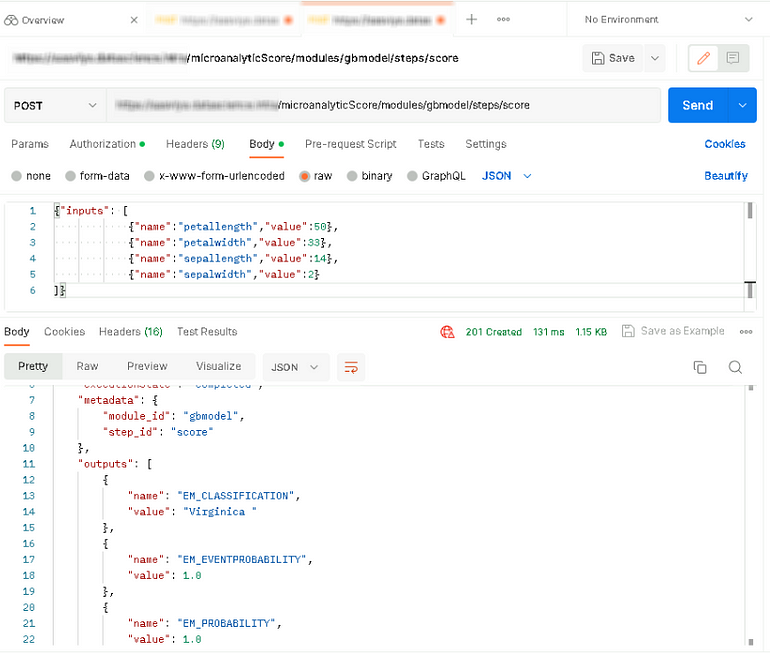Image resolution: width=770 pixels, height=654 pixels.
Task: Open the Pre-request Script tab
Action: click(350, 144)
